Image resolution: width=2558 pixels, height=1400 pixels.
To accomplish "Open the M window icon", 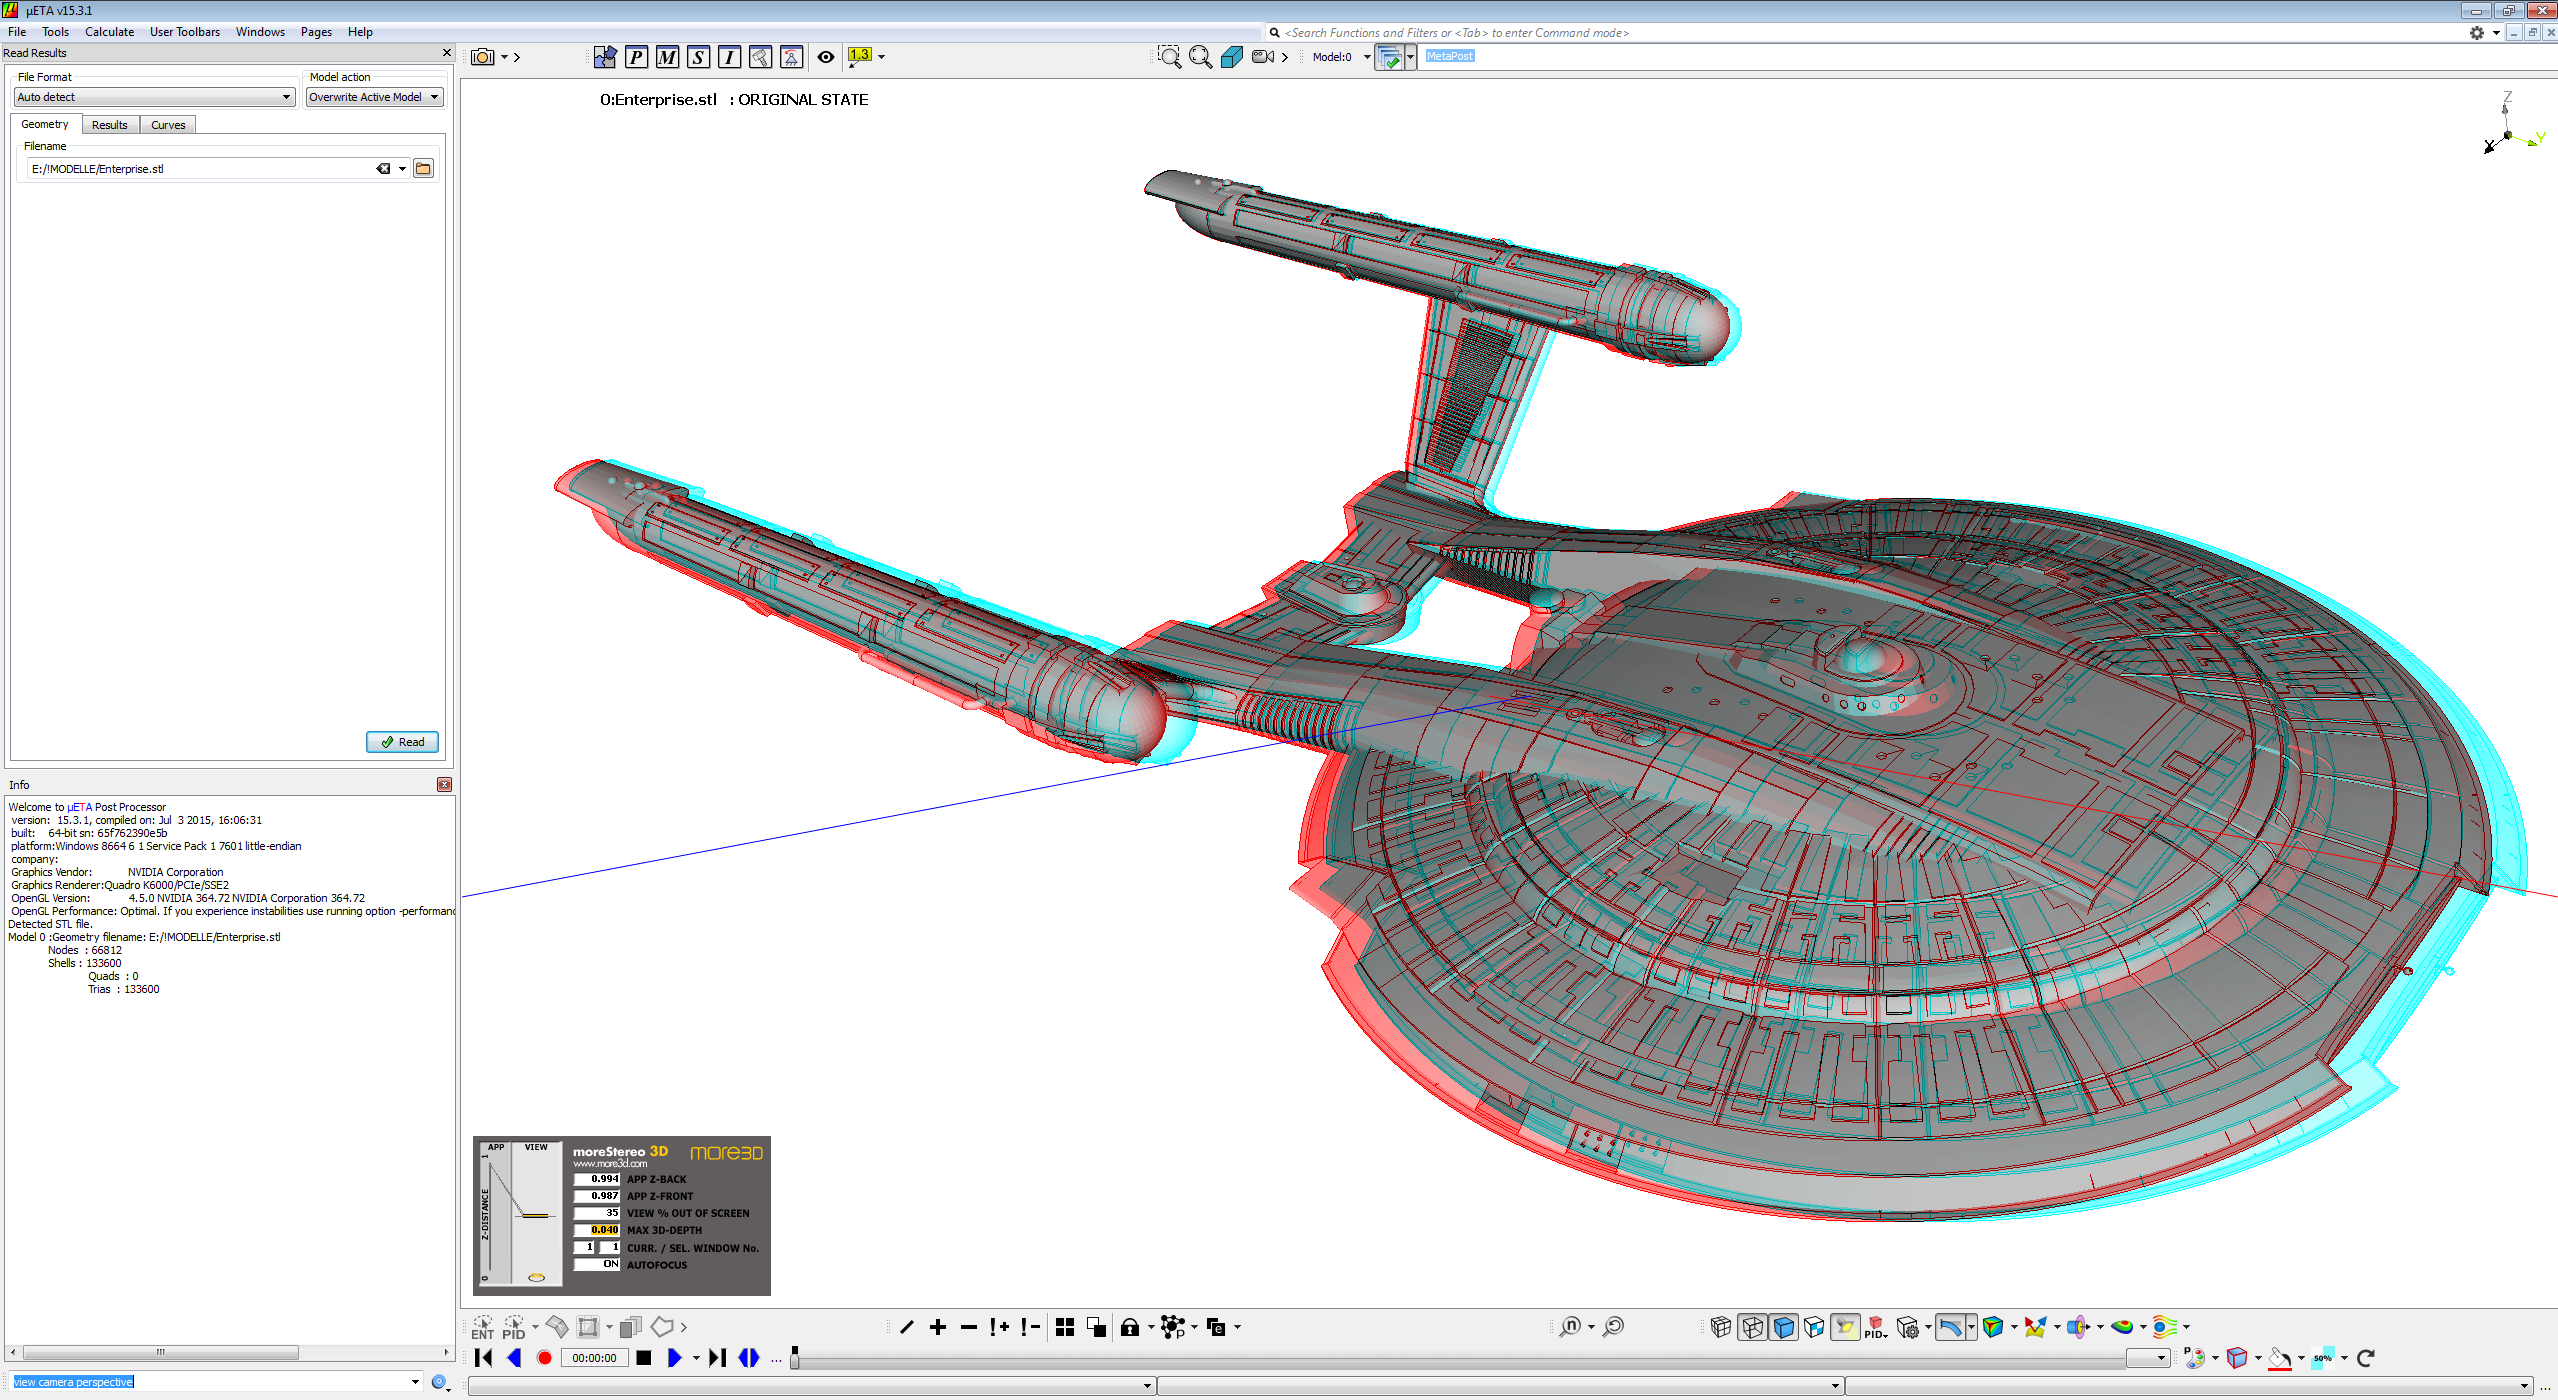I will point(667,57).
